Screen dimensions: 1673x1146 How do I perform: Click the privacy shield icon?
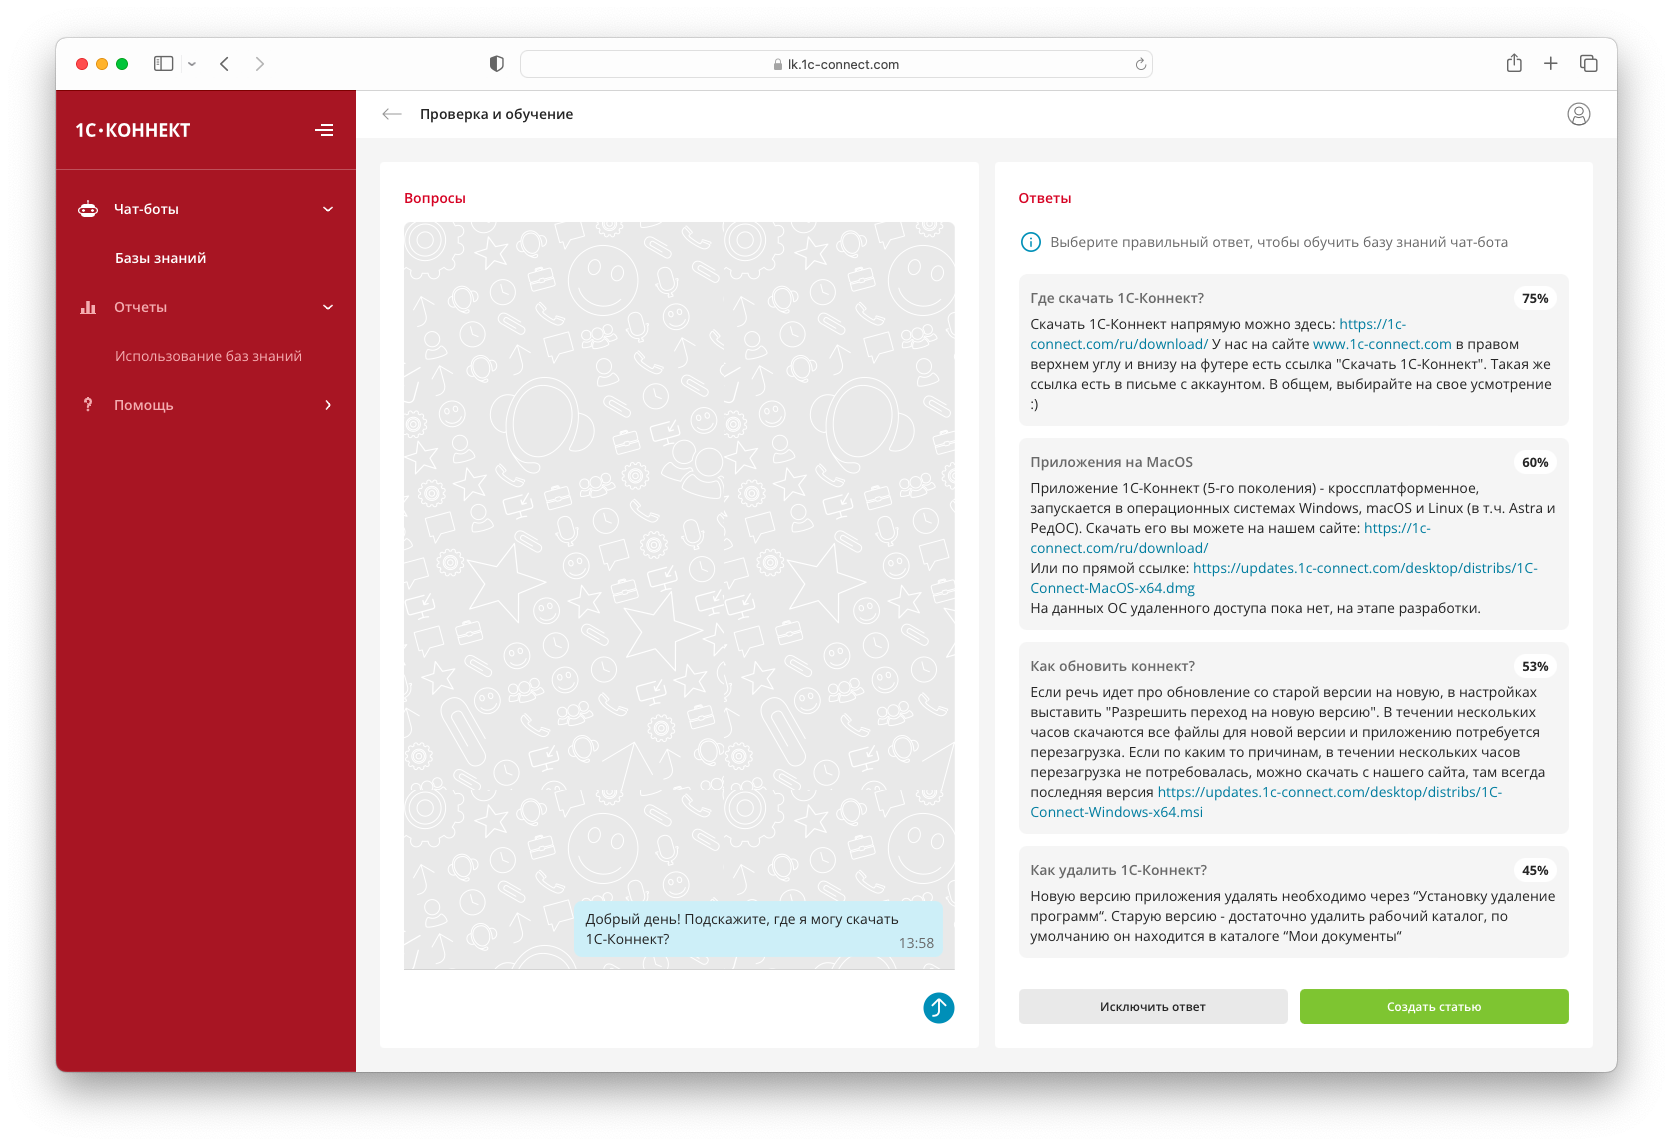(496, 64)
